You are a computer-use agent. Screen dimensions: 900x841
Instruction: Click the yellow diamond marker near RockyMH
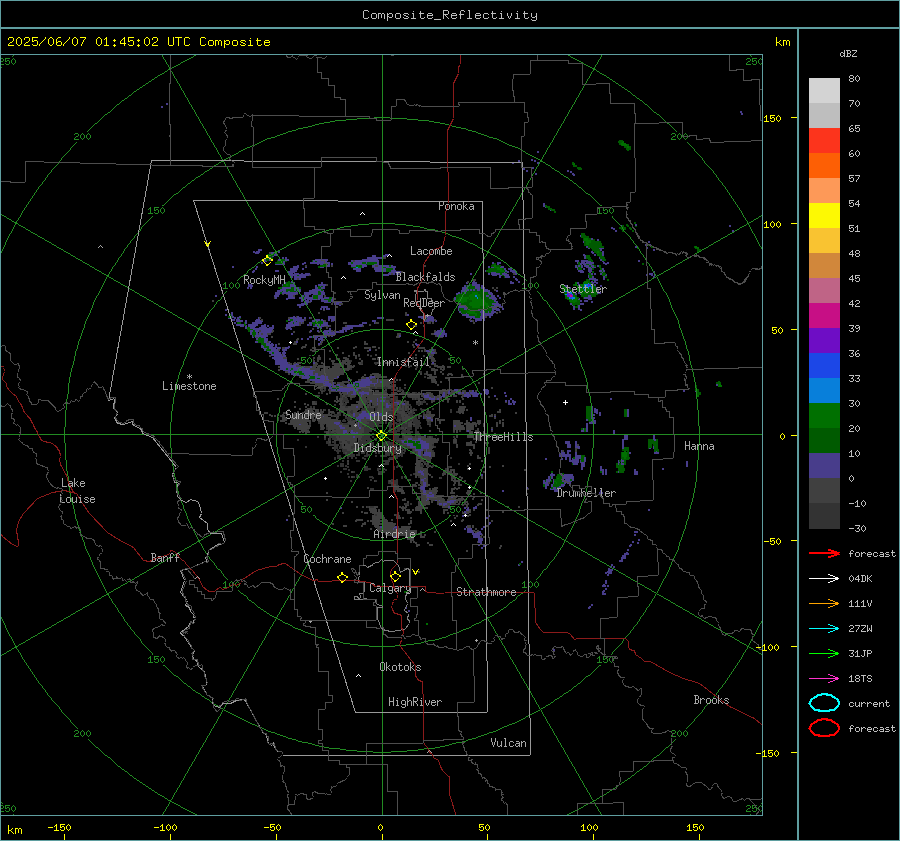(x=267, y=261)
